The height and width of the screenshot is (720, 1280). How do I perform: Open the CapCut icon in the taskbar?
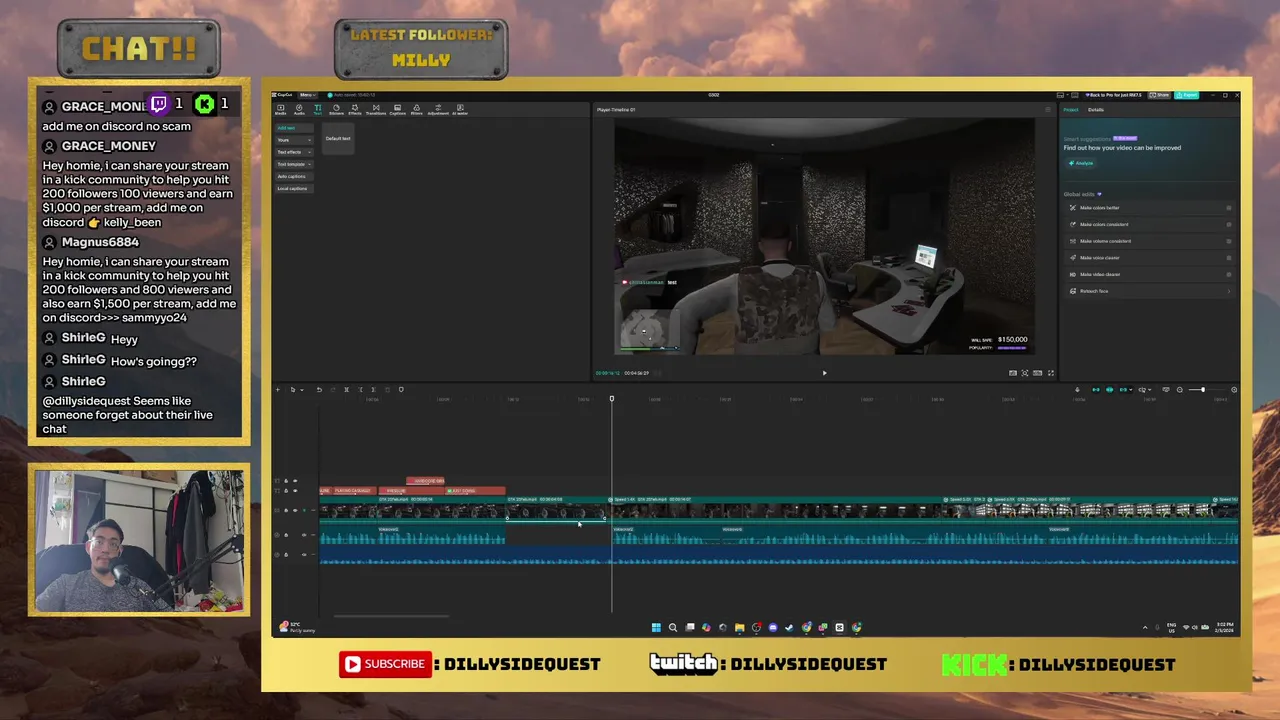click(x=839, y=627)
